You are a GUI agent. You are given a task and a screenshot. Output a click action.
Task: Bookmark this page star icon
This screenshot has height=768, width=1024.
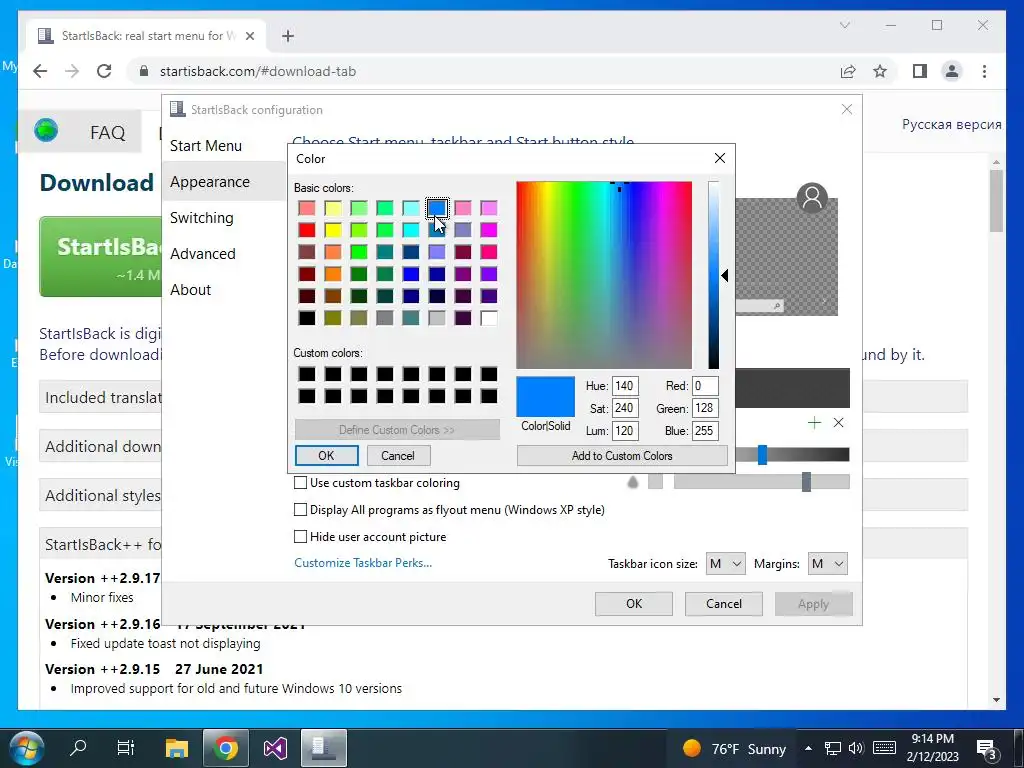(x=880, y=71)
